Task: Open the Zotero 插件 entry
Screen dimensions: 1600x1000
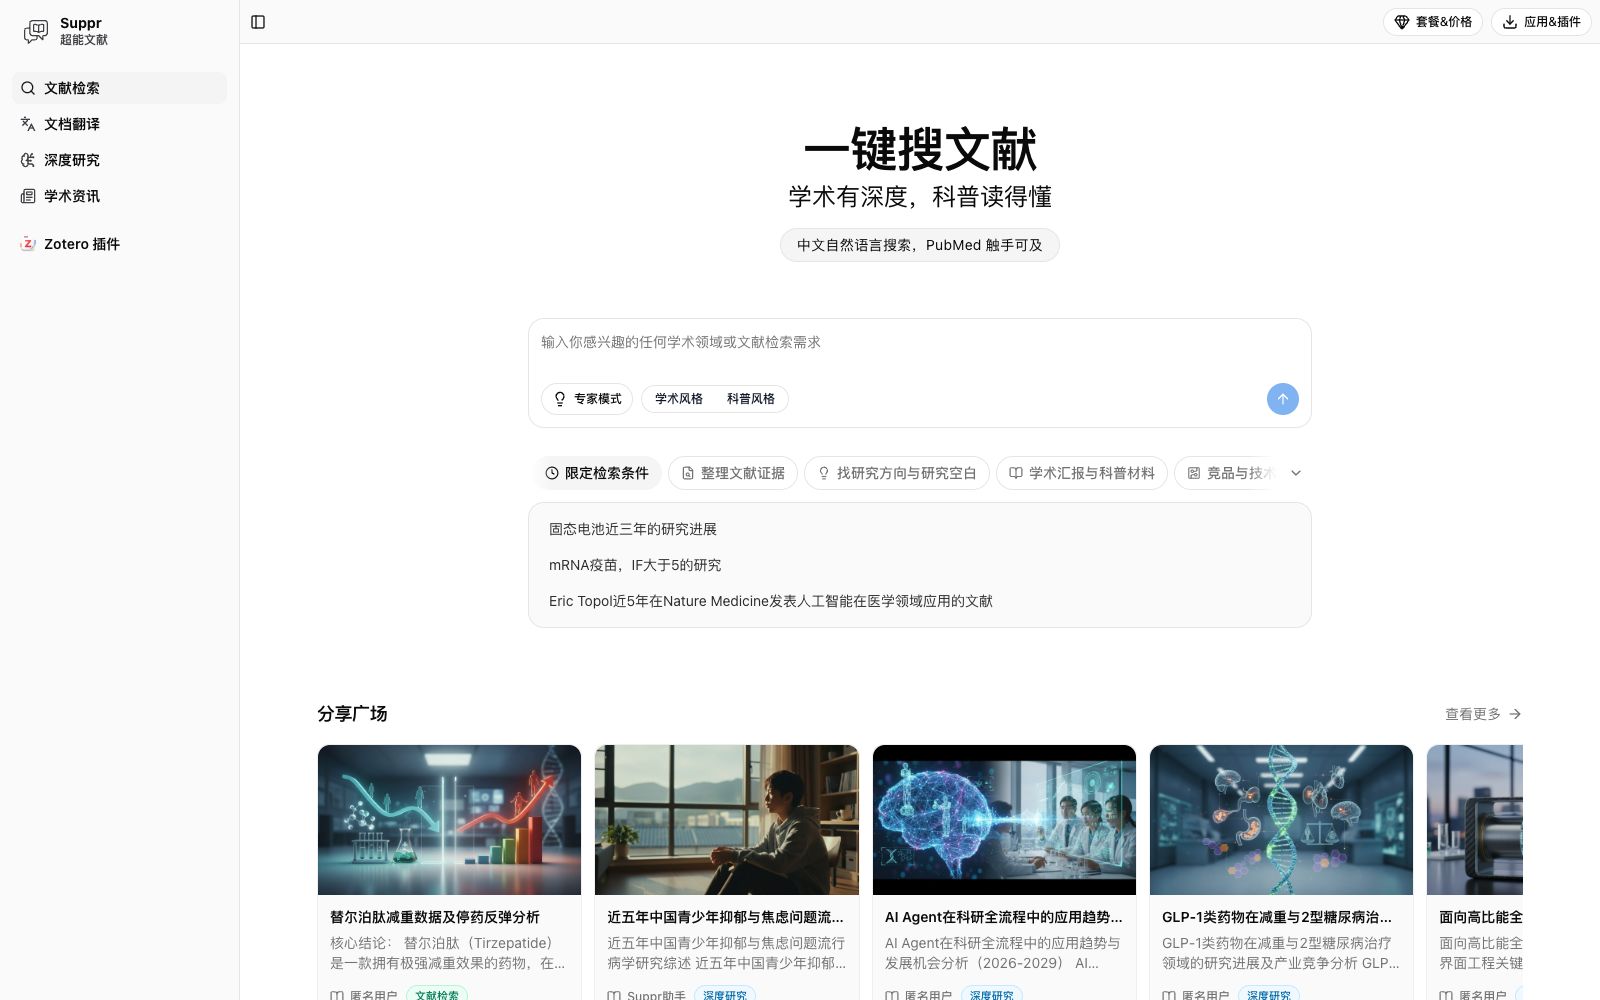Action: 119,244
